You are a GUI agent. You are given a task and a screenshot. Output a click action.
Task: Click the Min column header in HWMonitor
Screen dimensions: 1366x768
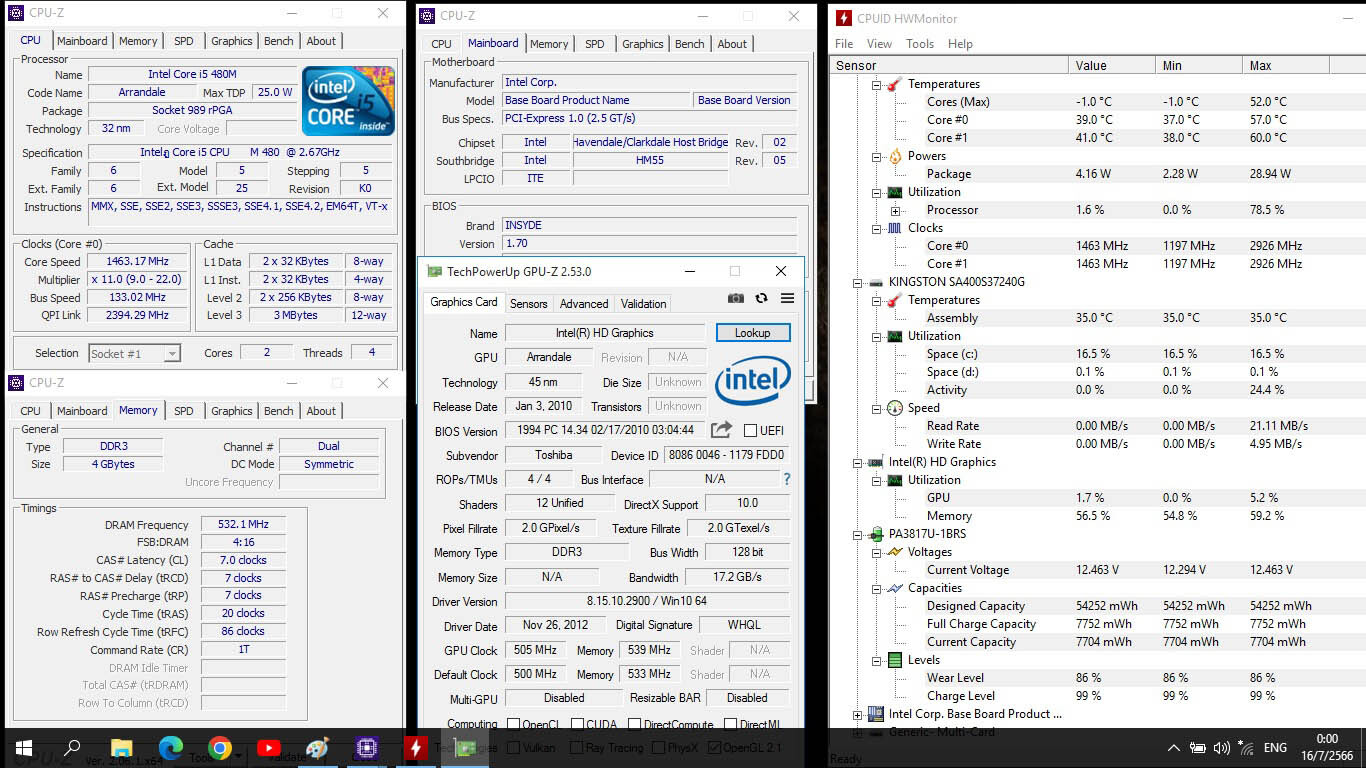point(1198,65)
